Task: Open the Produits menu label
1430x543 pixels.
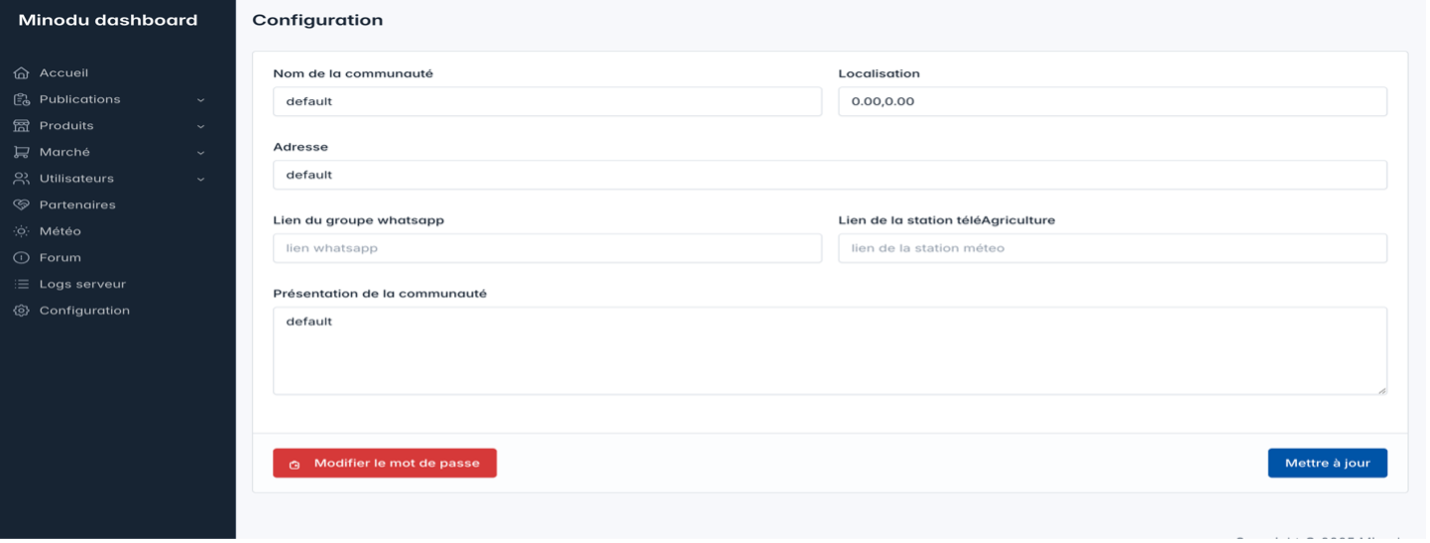Action: (66, 126)
